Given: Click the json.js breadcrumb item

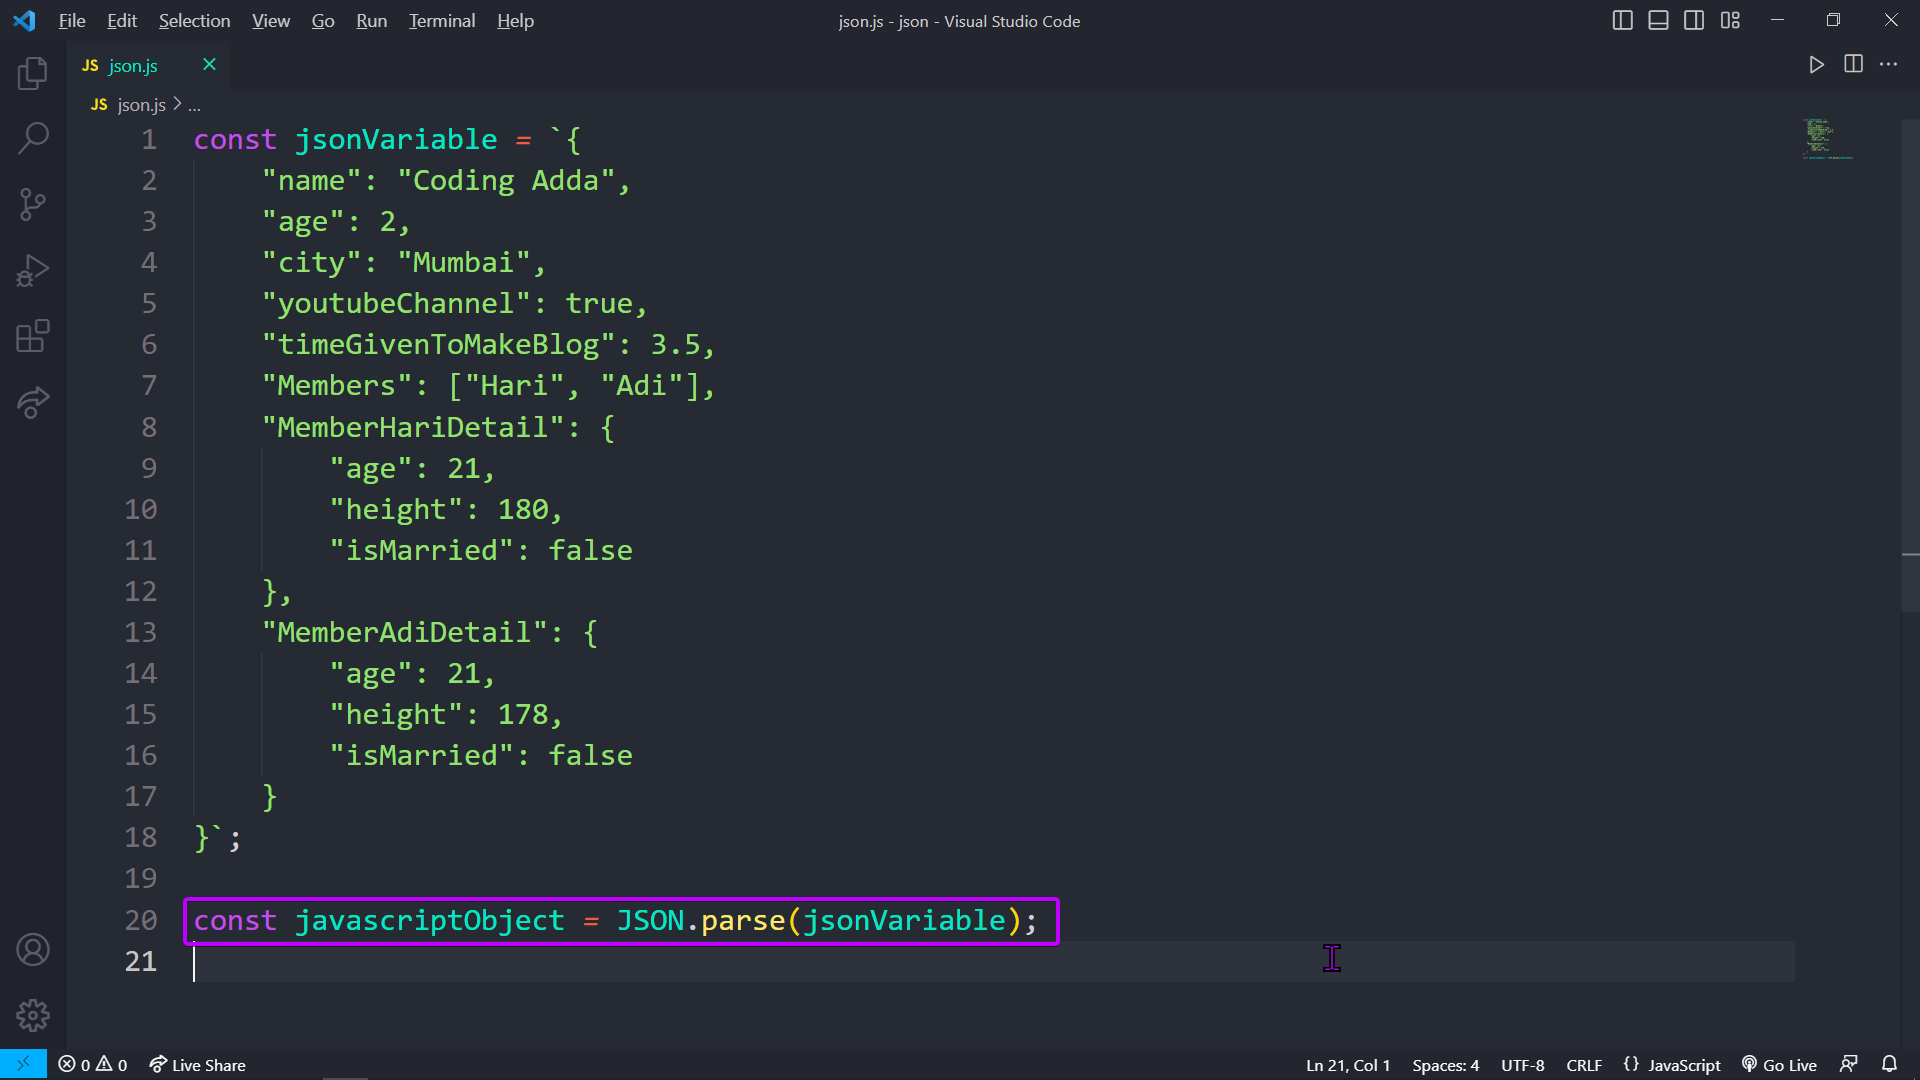Looking at the screenshot, I should pos(129,105).
